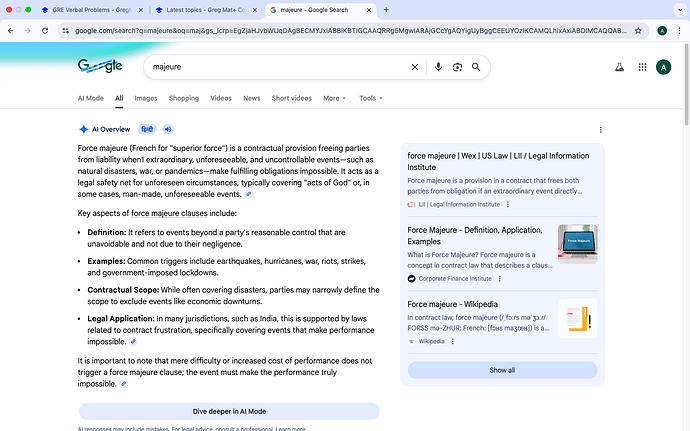Close the majeure Google Search tab
690x431 pixels.
[369, 10]
